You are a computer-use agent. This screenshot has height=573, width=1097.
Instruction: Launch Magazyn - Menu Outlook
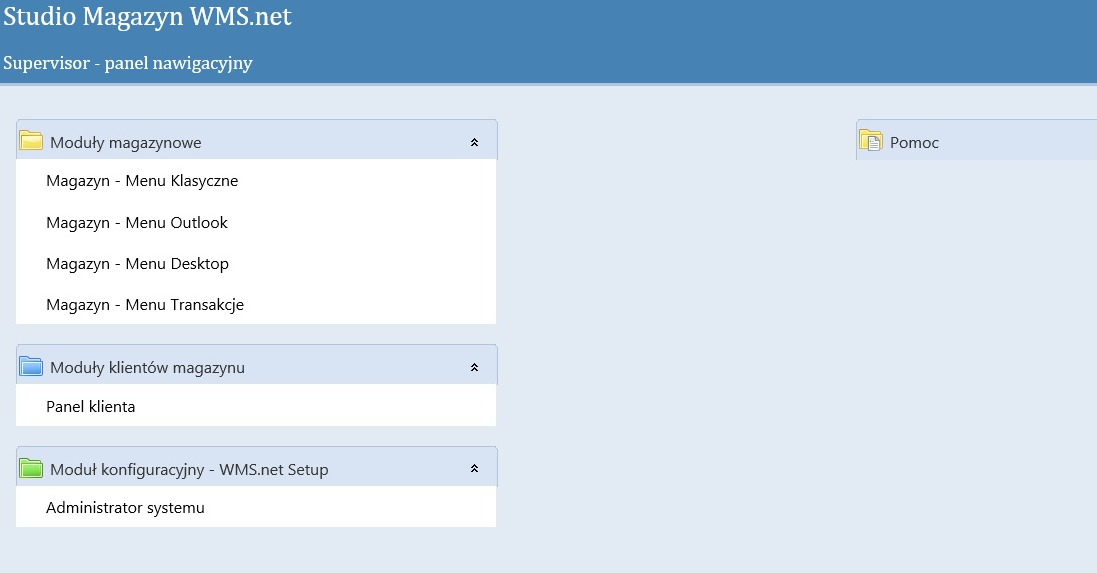[x=137, y=222]
